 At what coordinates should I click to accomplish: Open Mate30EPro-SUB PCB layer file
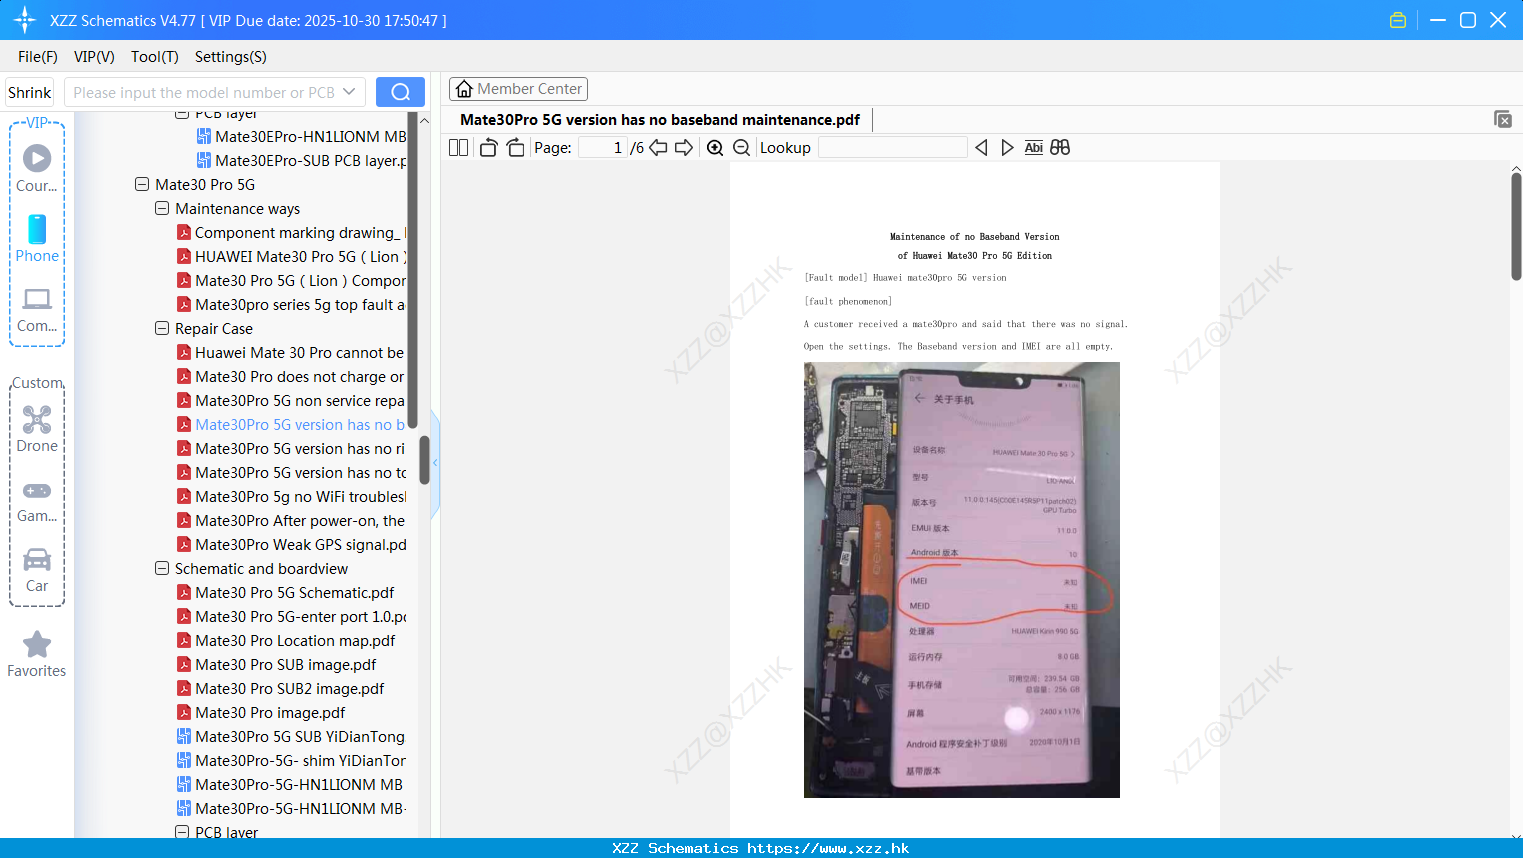(301, 160)
